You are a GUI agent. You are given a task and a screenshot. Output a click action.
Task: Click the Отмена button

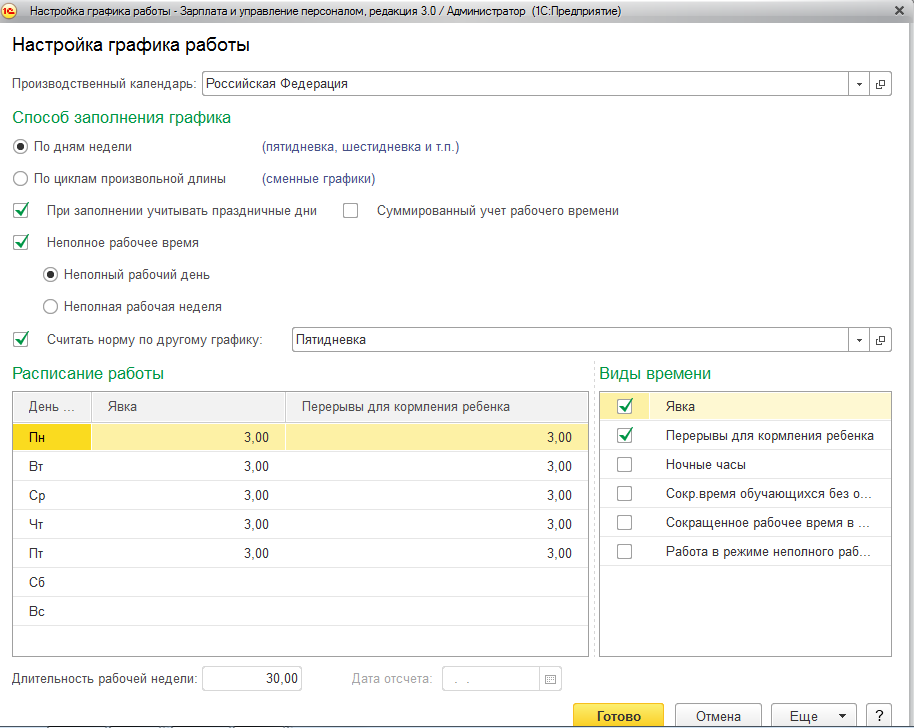click(718, 716)
